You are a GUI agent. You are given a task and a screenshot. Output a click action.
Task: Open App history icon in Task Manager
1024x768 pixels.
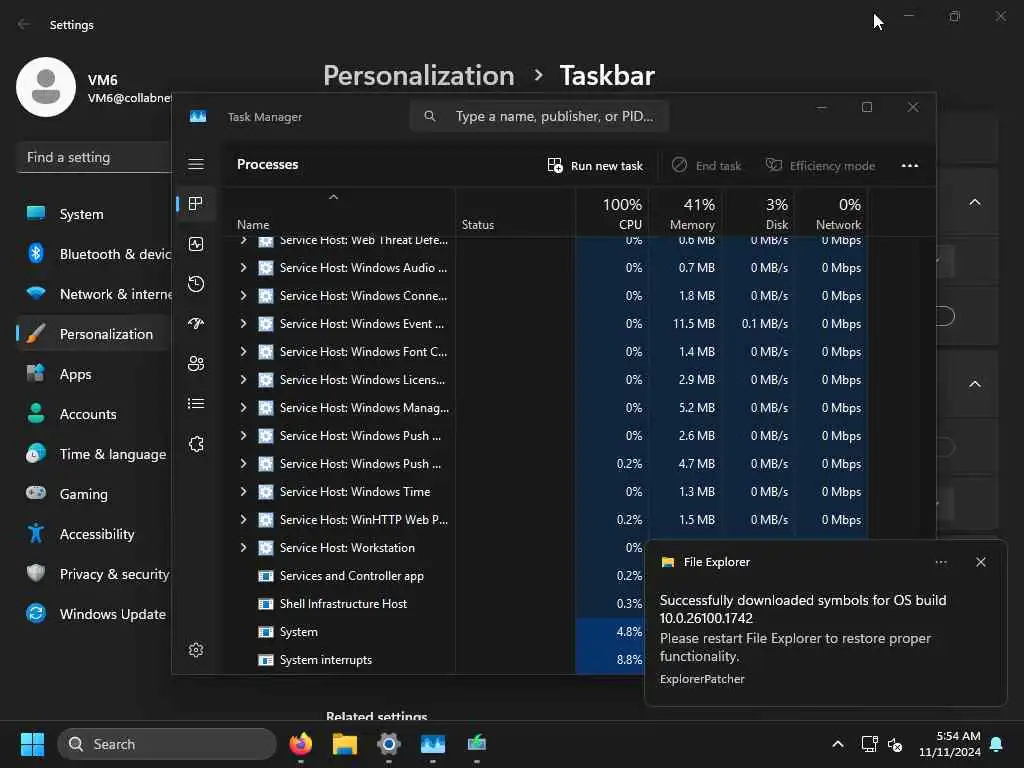click(196, 283)
